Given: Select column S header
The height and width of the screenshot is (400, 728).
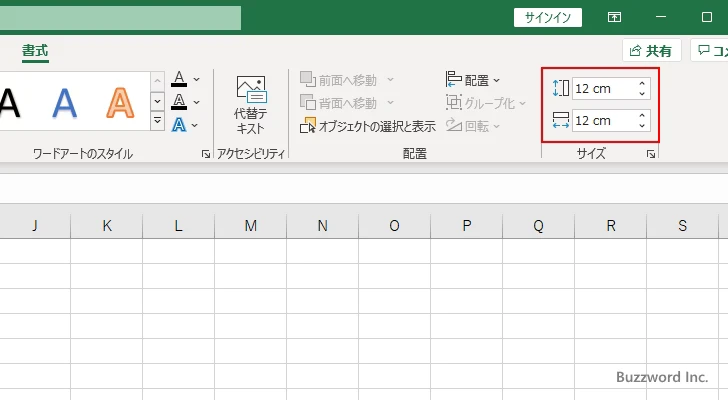Looking at the screenshot, I should (x=682, y=226).
